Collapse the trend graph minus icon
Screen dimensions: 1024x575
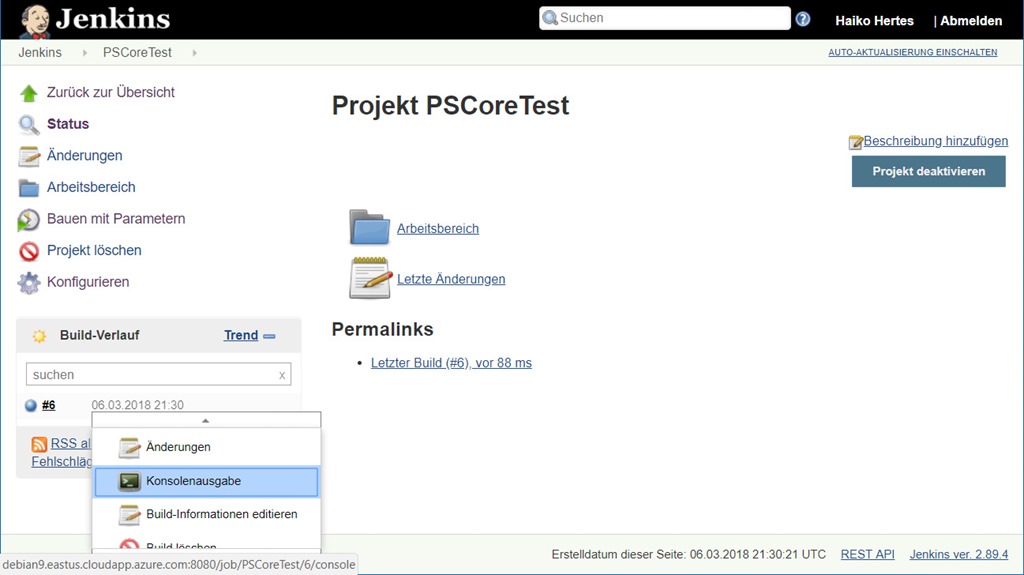[x=269, y=336]
